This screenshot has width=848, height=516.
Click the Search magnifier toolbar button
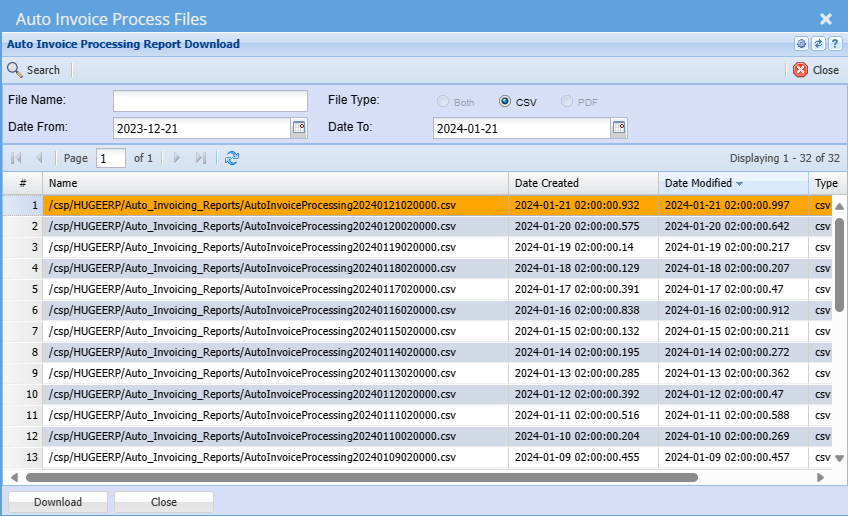pos(34,70)
